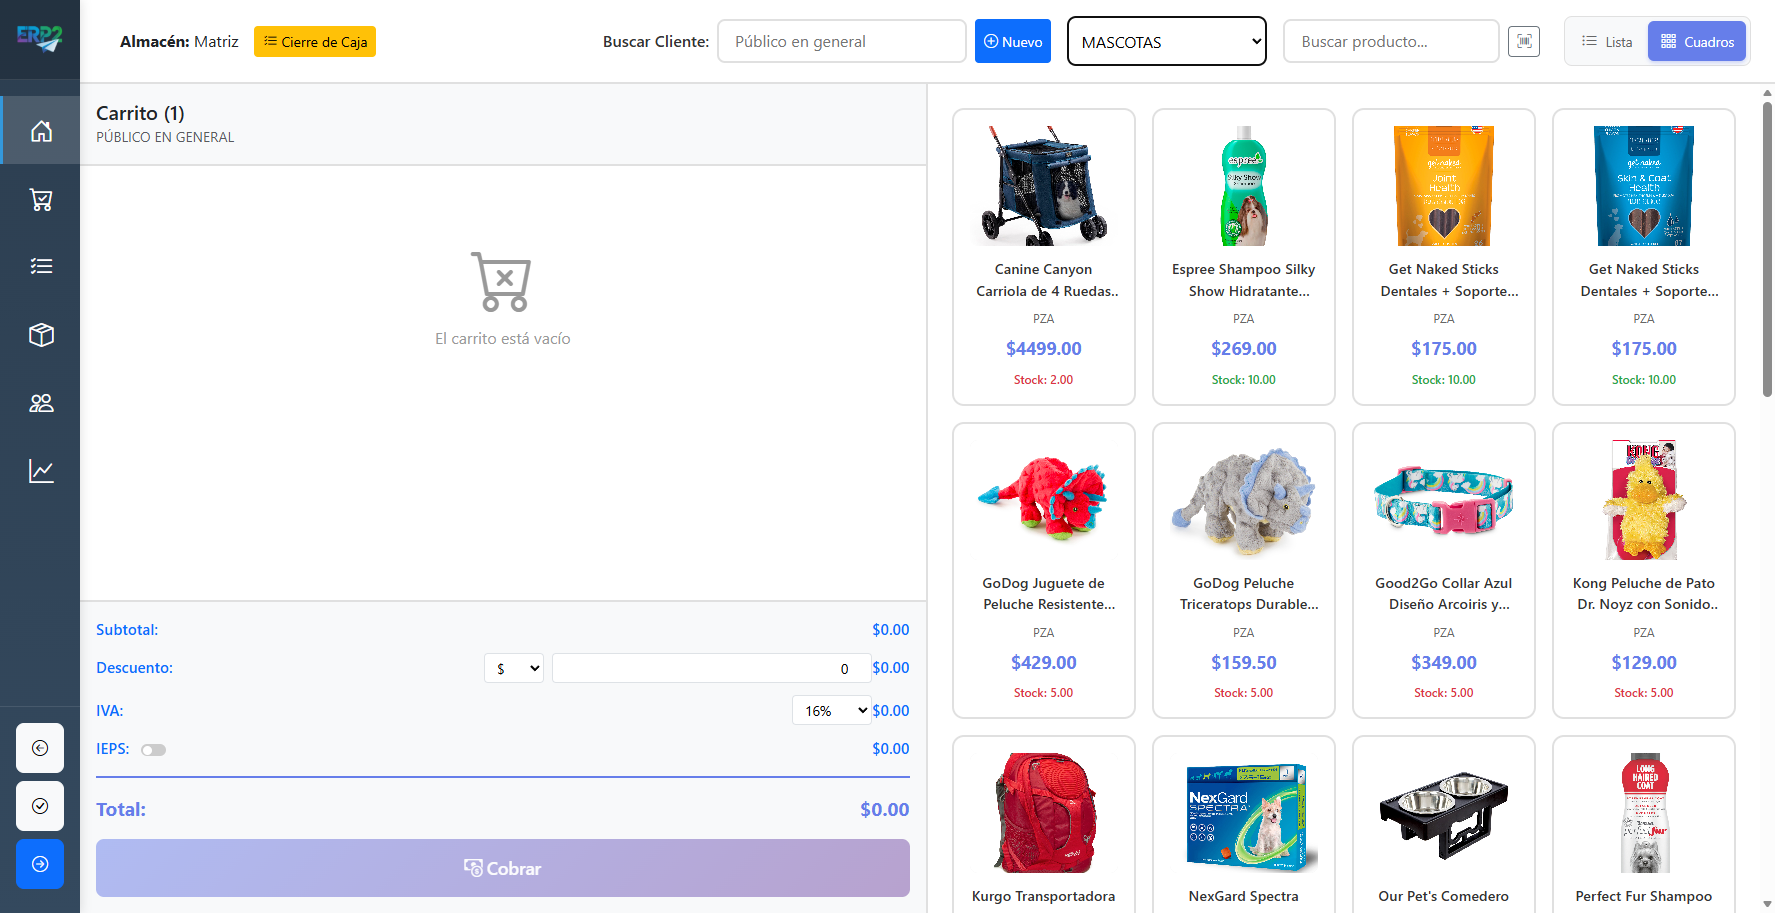Switch to Lista view
1775x913 pixels.
(x=1606, y=42)
